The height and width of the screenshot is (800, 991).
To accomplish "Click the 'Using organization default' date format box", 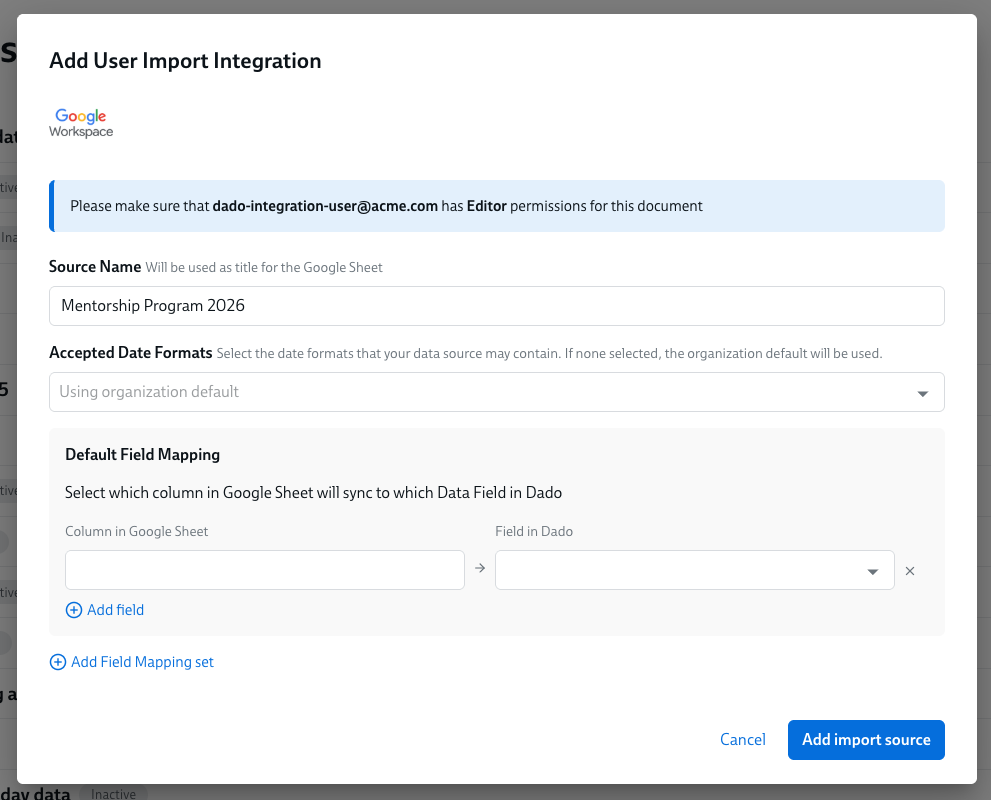I will click(480, 392).
